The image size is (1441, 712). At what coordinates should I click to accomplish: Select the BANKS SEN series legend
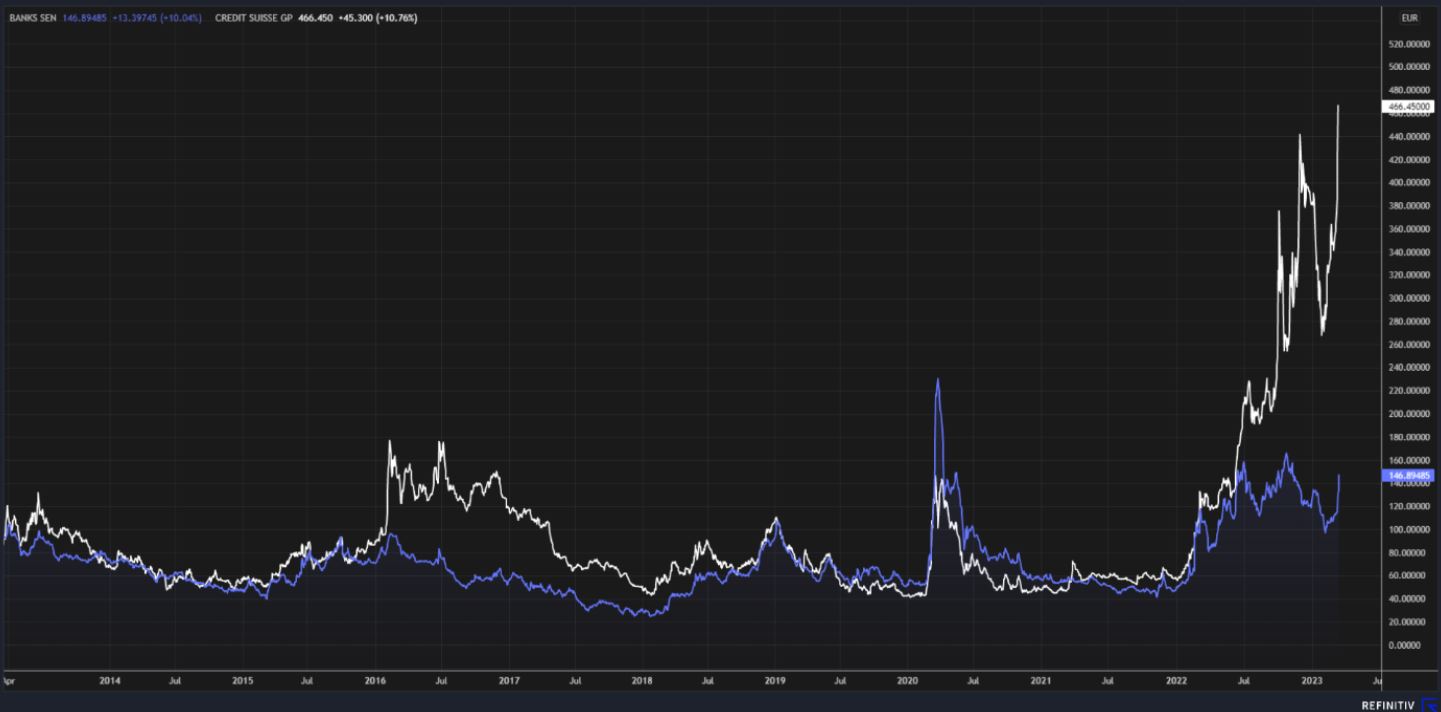pyautogui.click(x=32, y=18)
